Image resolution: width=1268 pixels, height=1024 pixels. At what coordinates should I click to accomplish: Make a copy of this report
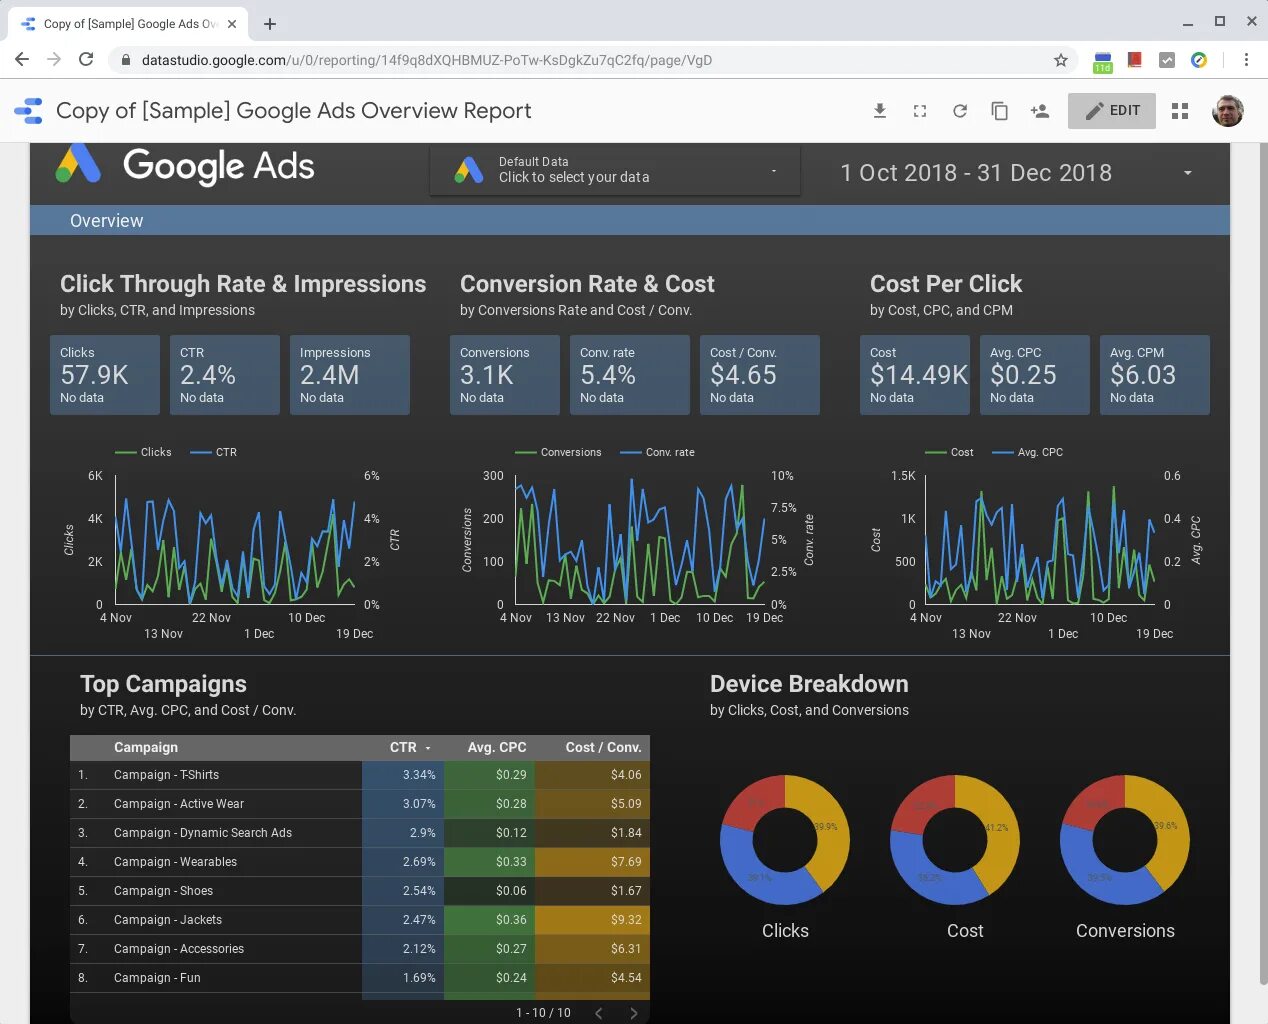coord(999,111)
